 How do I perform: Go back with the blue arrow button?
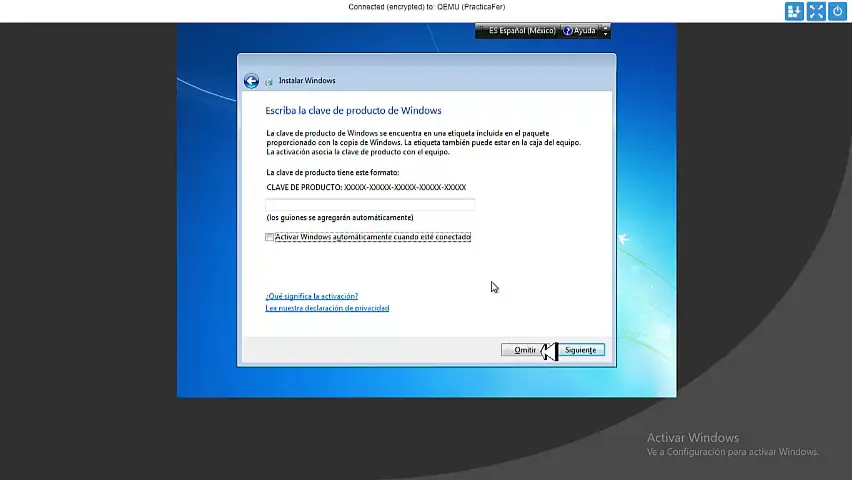251,81
